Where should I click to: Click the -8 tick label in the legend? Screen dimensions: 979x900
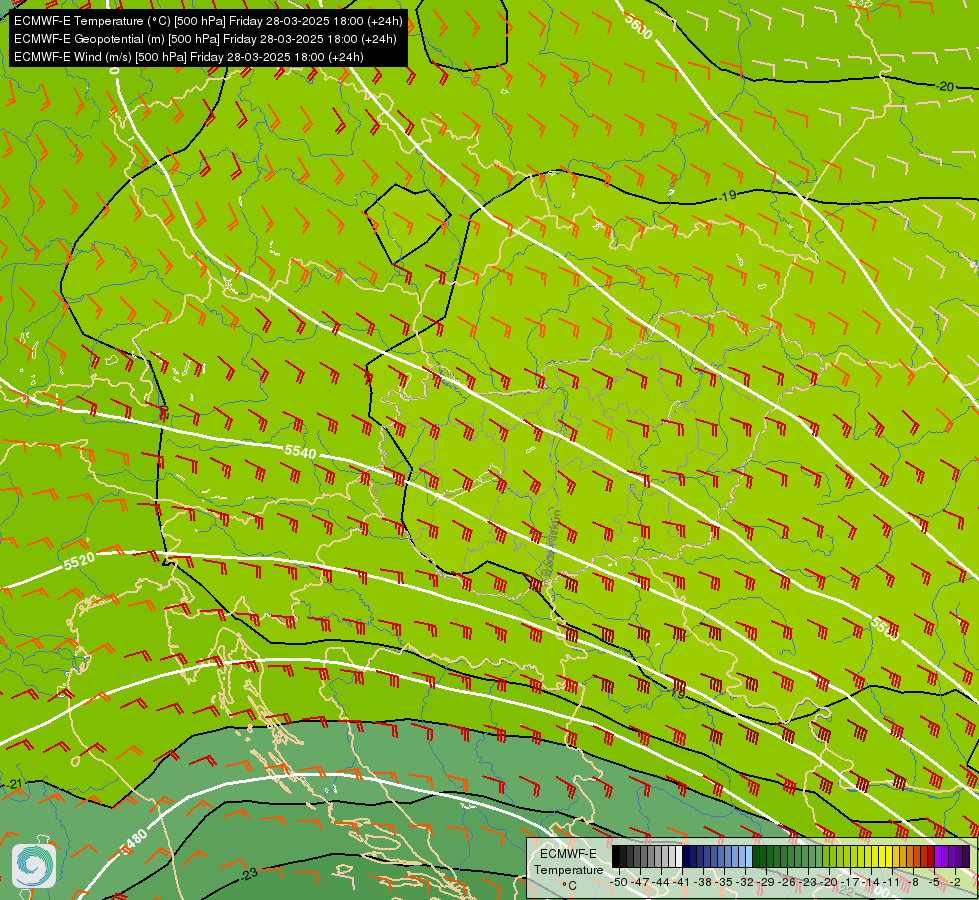913,882
